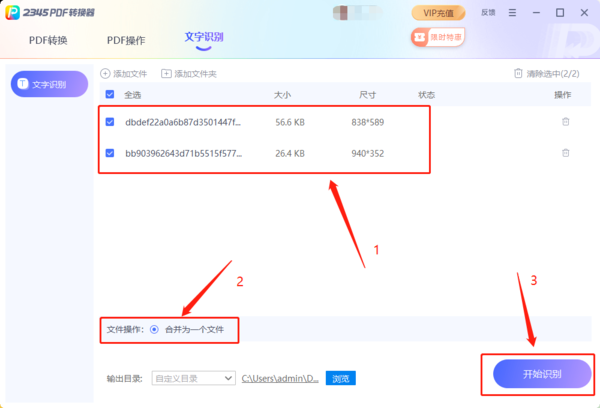600x408 pixels.
Task: Open the C:\Users\admin output path link
Action: (x=280, y=379)
